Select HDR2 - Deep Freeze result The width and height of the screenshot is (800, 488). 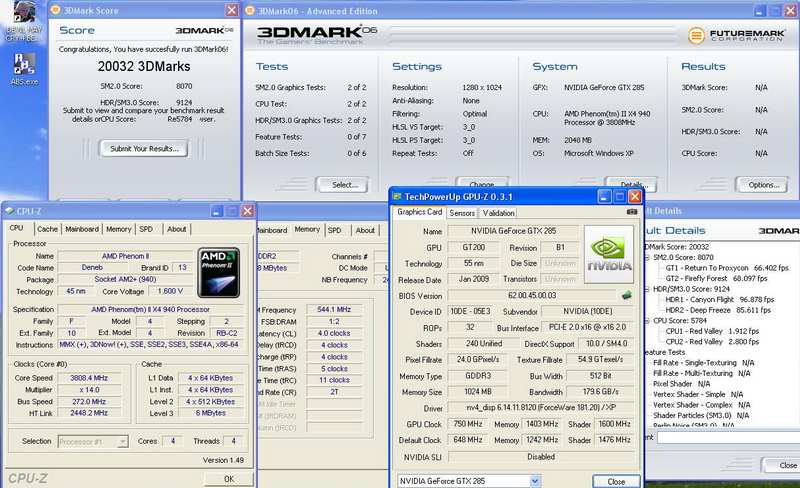(718, 310)
